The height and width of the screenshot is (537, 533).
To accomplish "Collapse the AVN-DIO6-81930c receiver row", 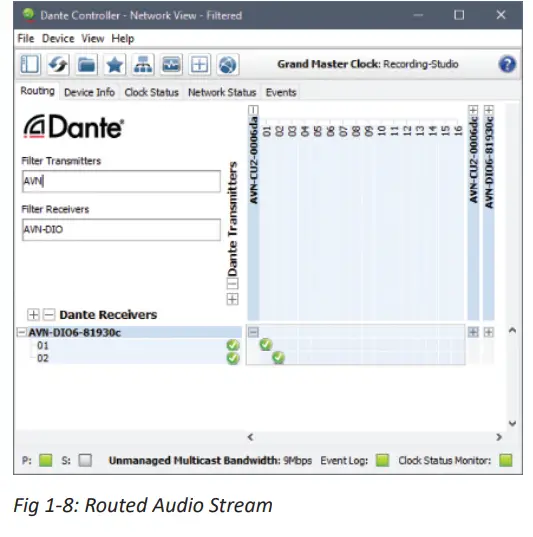I will (x=21, y=332).
